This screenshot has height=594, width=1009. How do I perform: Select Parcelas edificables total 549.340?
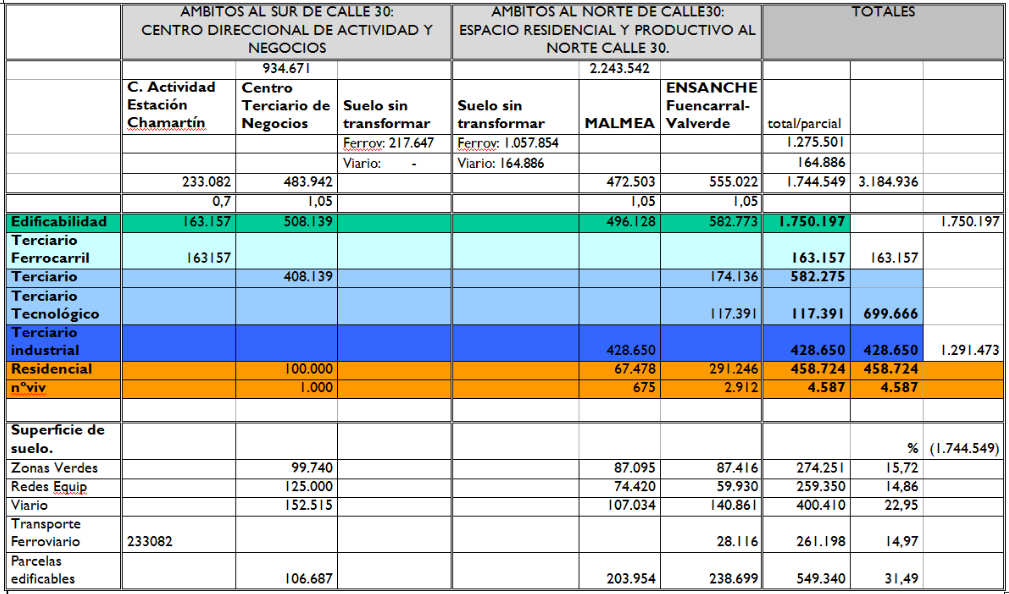[x=820, y=579]
